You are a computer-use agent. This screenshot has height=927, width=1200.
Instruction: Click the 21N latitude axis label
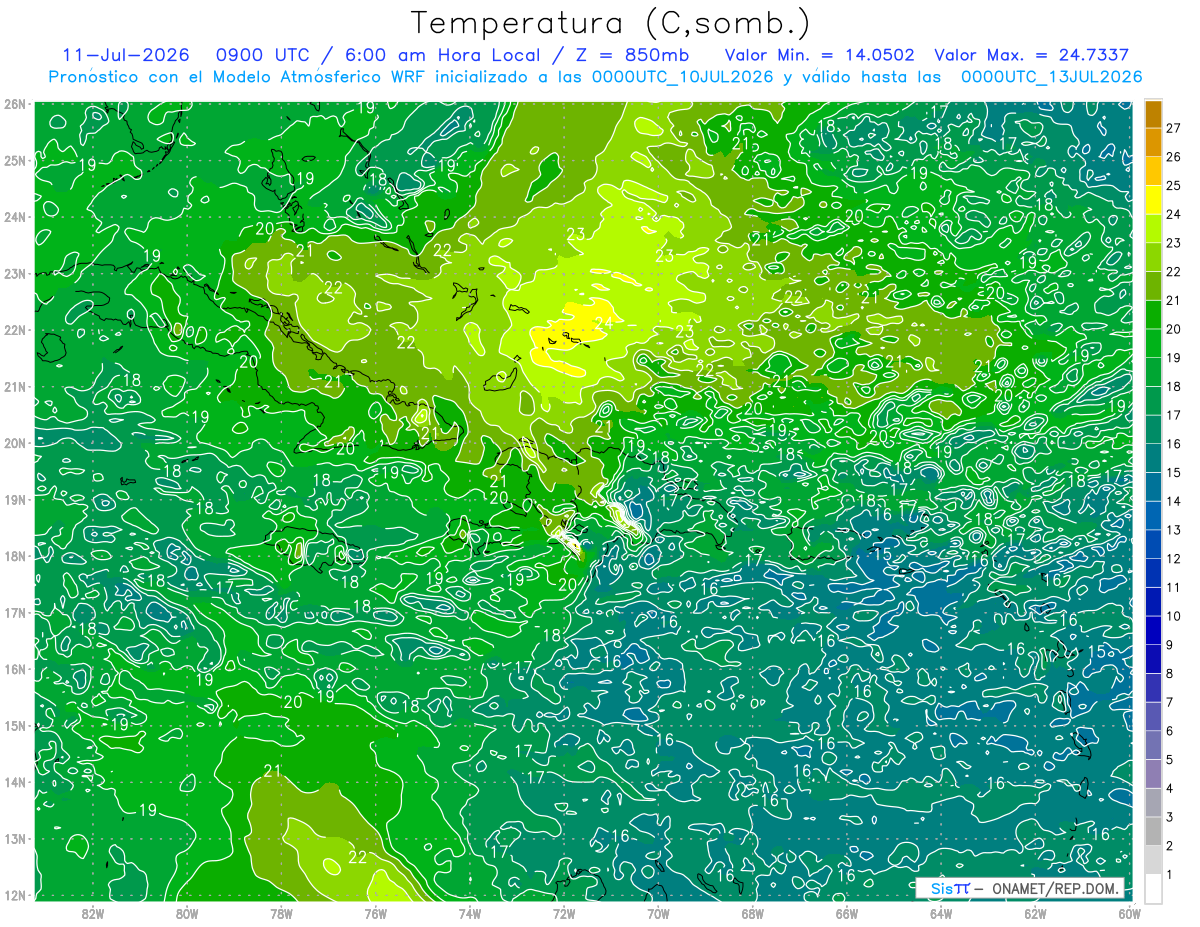tap(15, 387)
